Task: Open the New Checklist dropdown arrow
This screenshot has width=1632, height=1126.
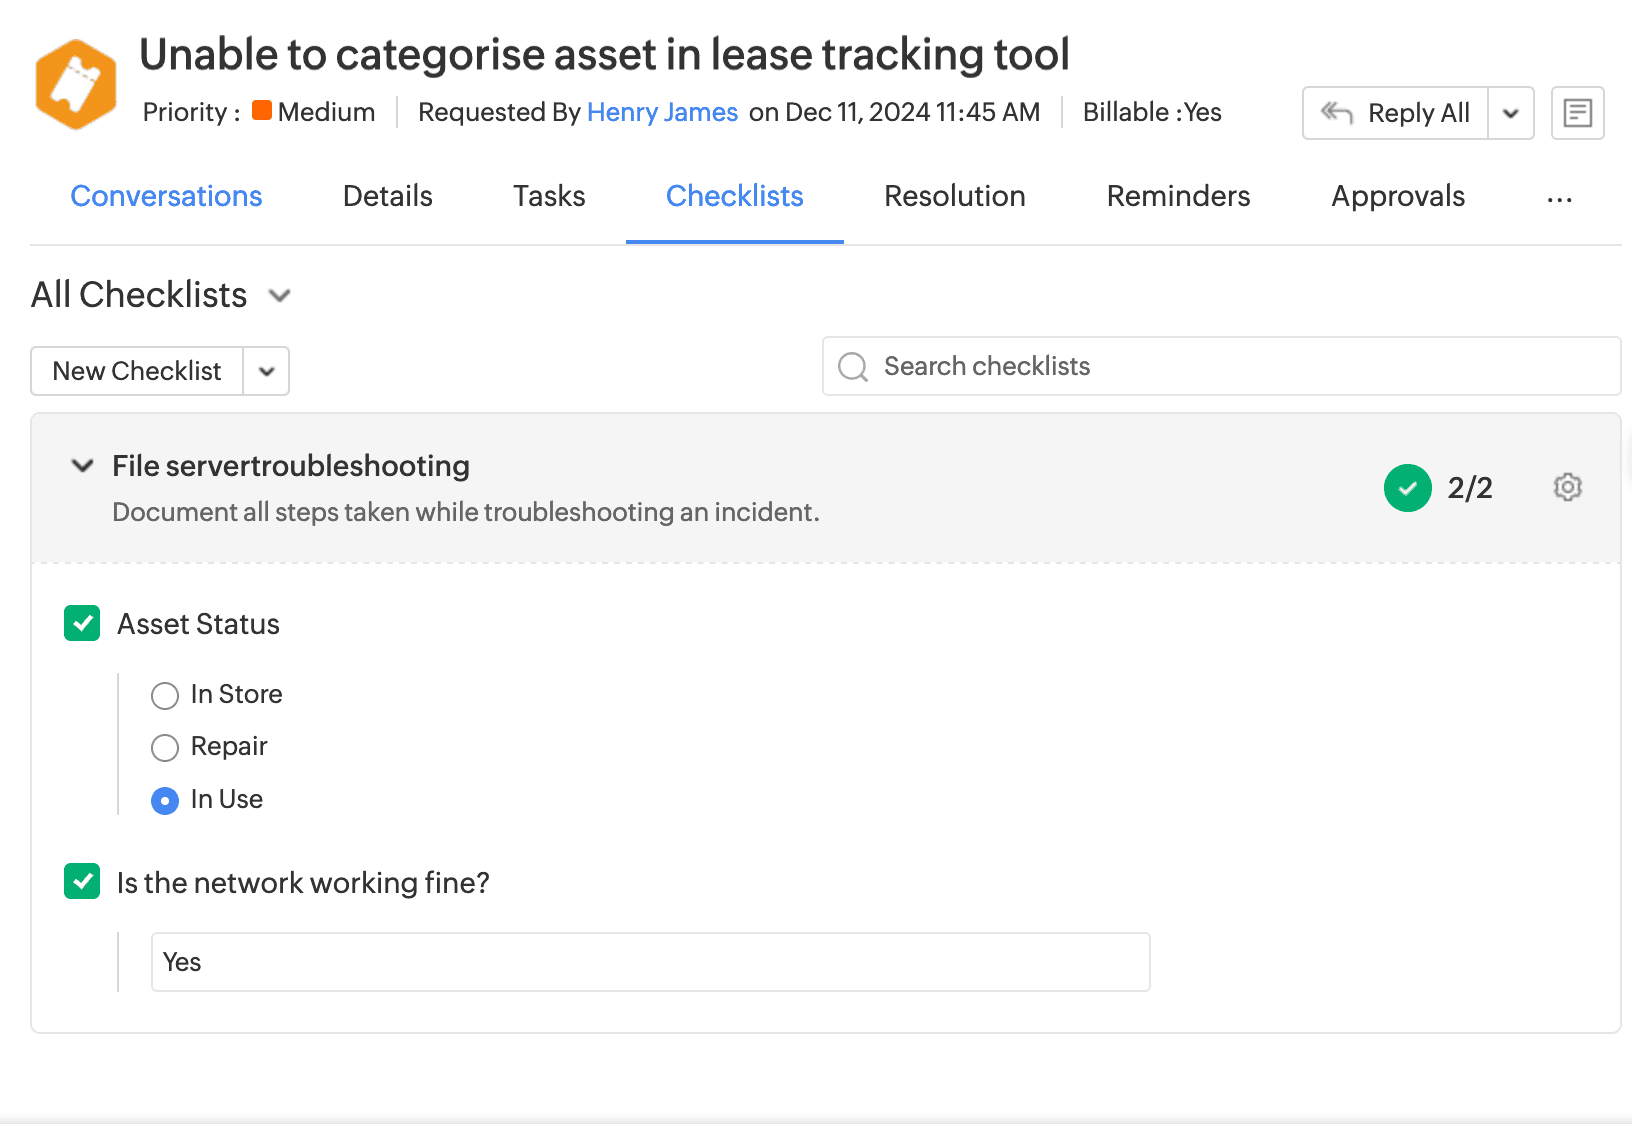Action: tap(266, 371)
